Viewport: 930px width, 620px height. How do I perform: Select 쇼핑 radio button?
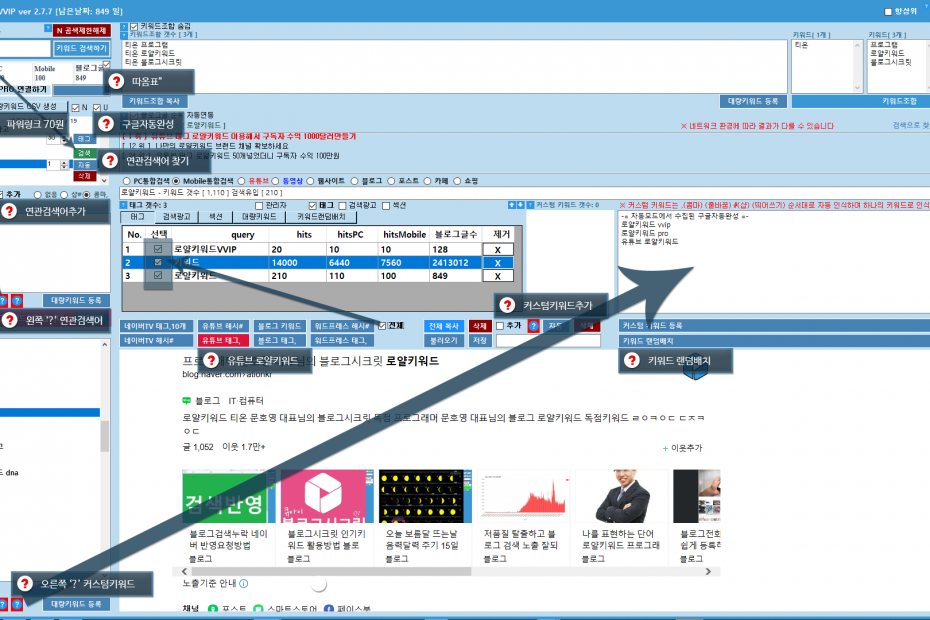(457, 181)
